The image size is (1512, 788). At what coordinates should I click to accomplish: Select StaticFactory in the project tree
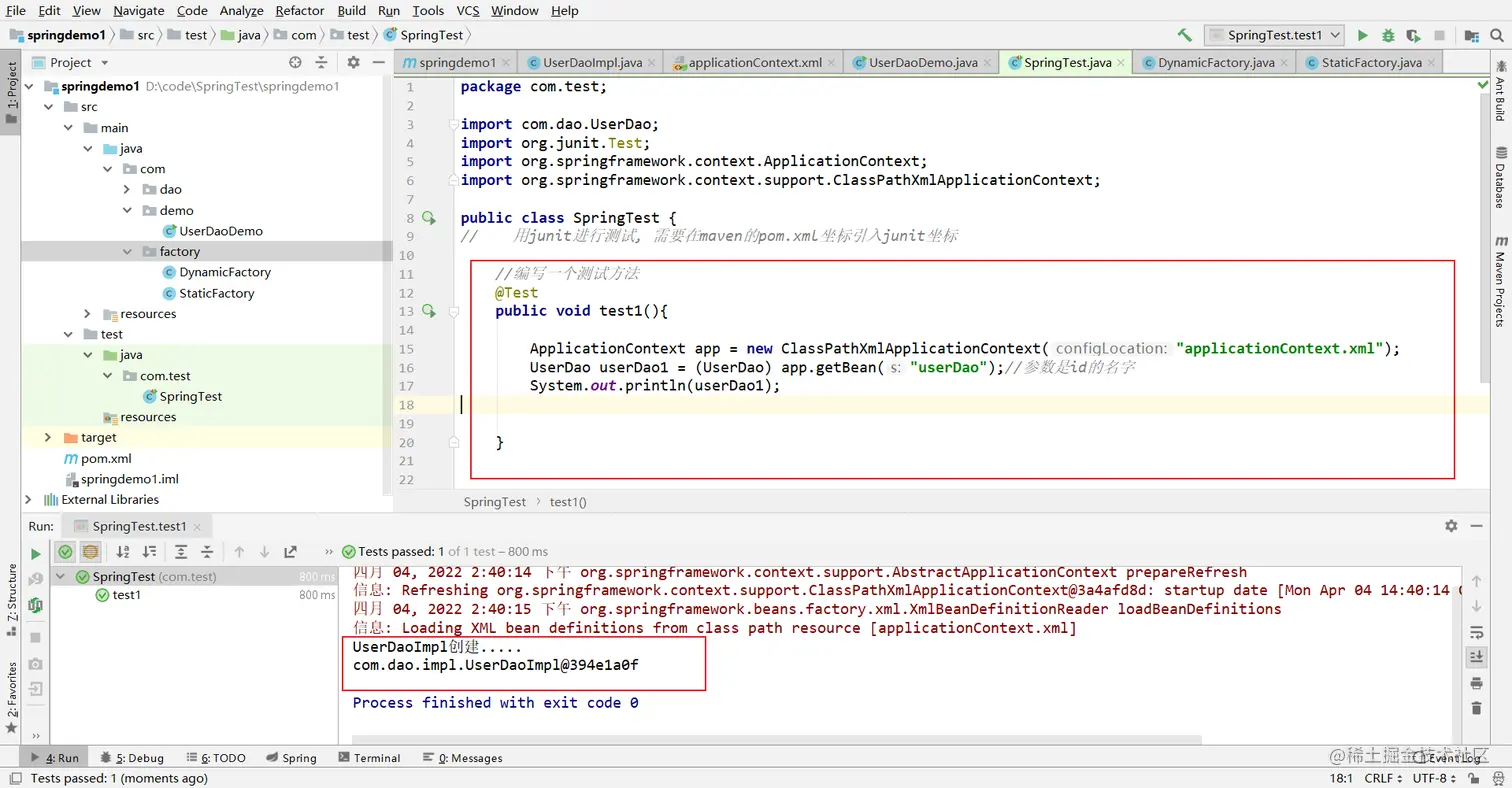click(x=216, y=293)
